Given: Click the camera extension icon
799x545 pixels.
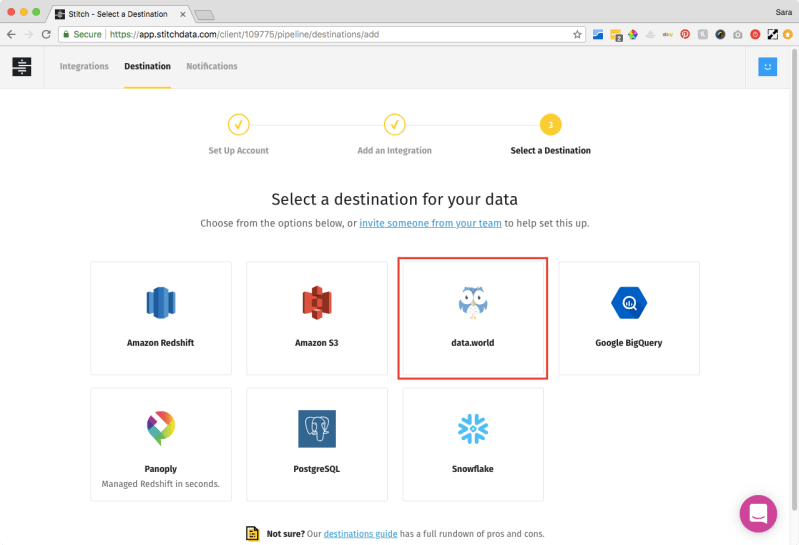Looking at the screenshot, I should (737, 35).
